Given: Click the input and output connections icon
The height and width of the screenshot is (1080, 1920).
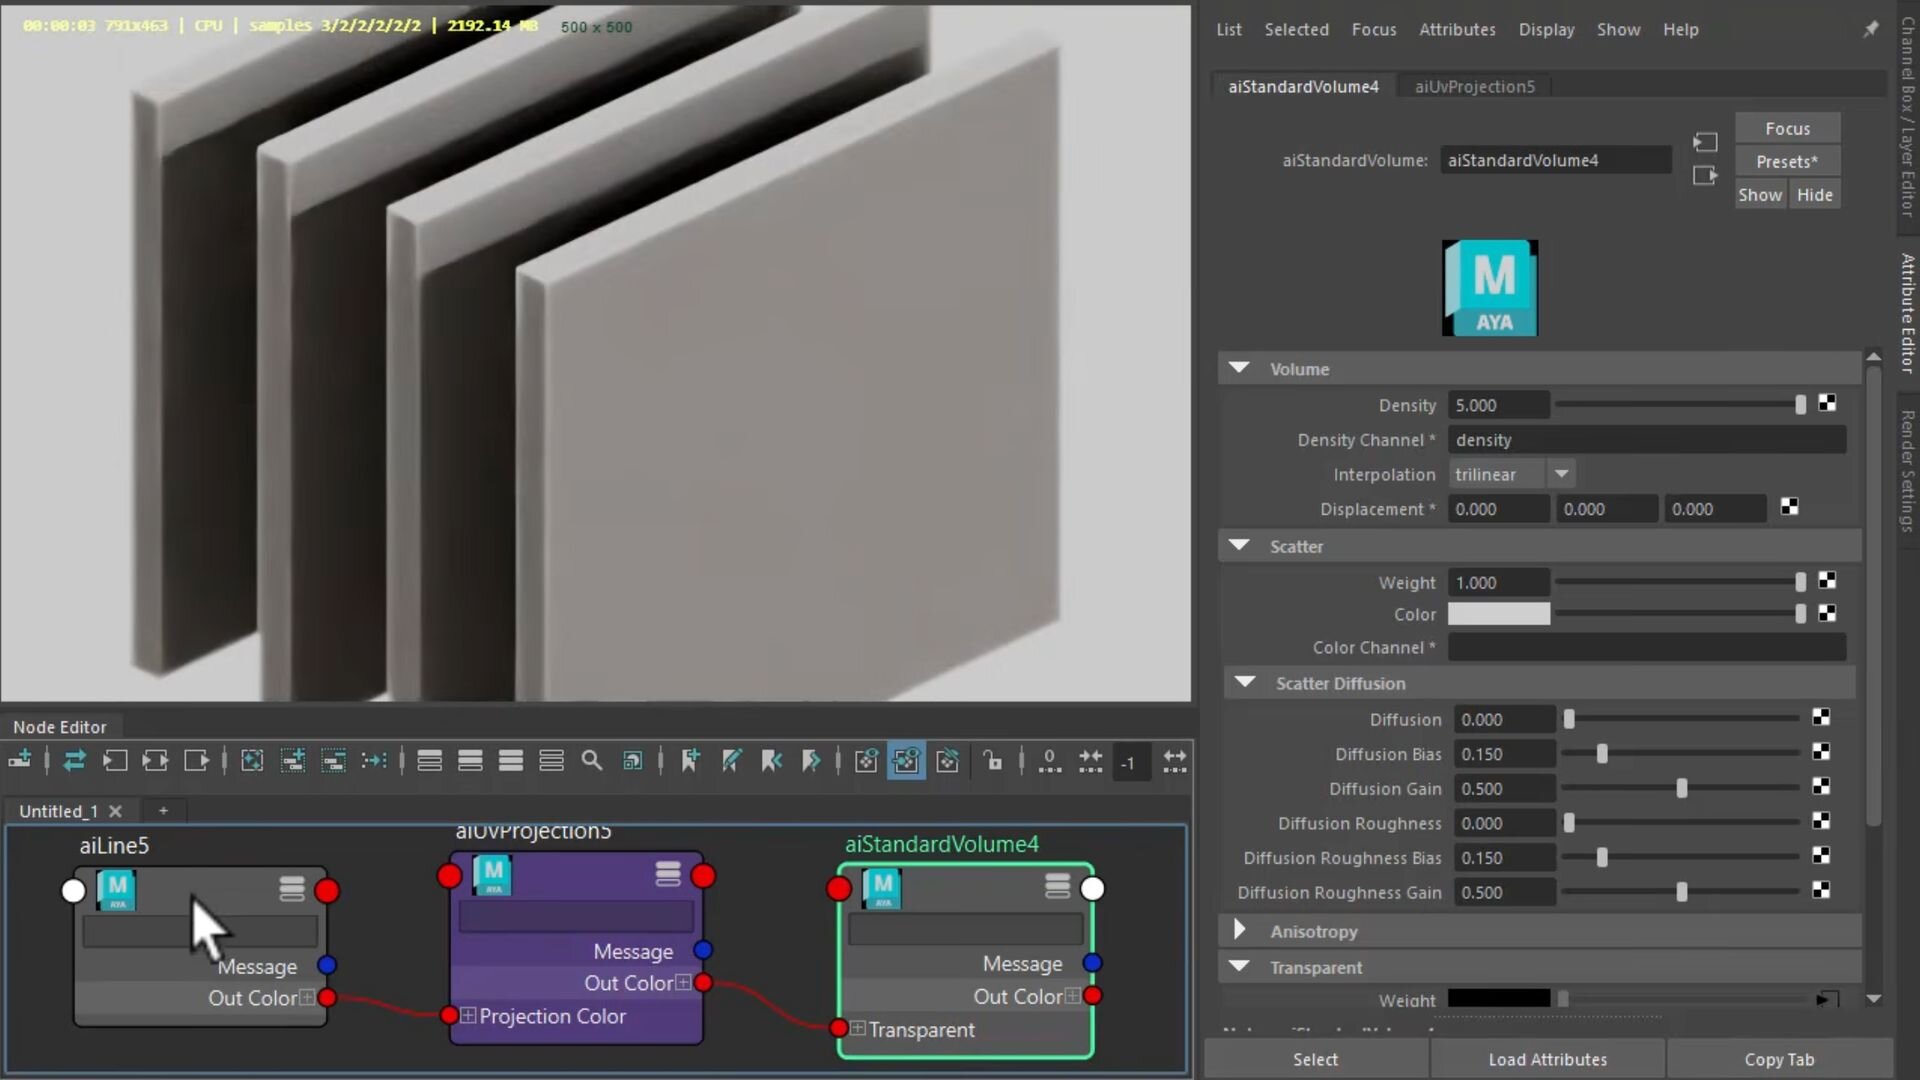Looking at the screenshot, I should pyautogui.click(x=155, y=761).
